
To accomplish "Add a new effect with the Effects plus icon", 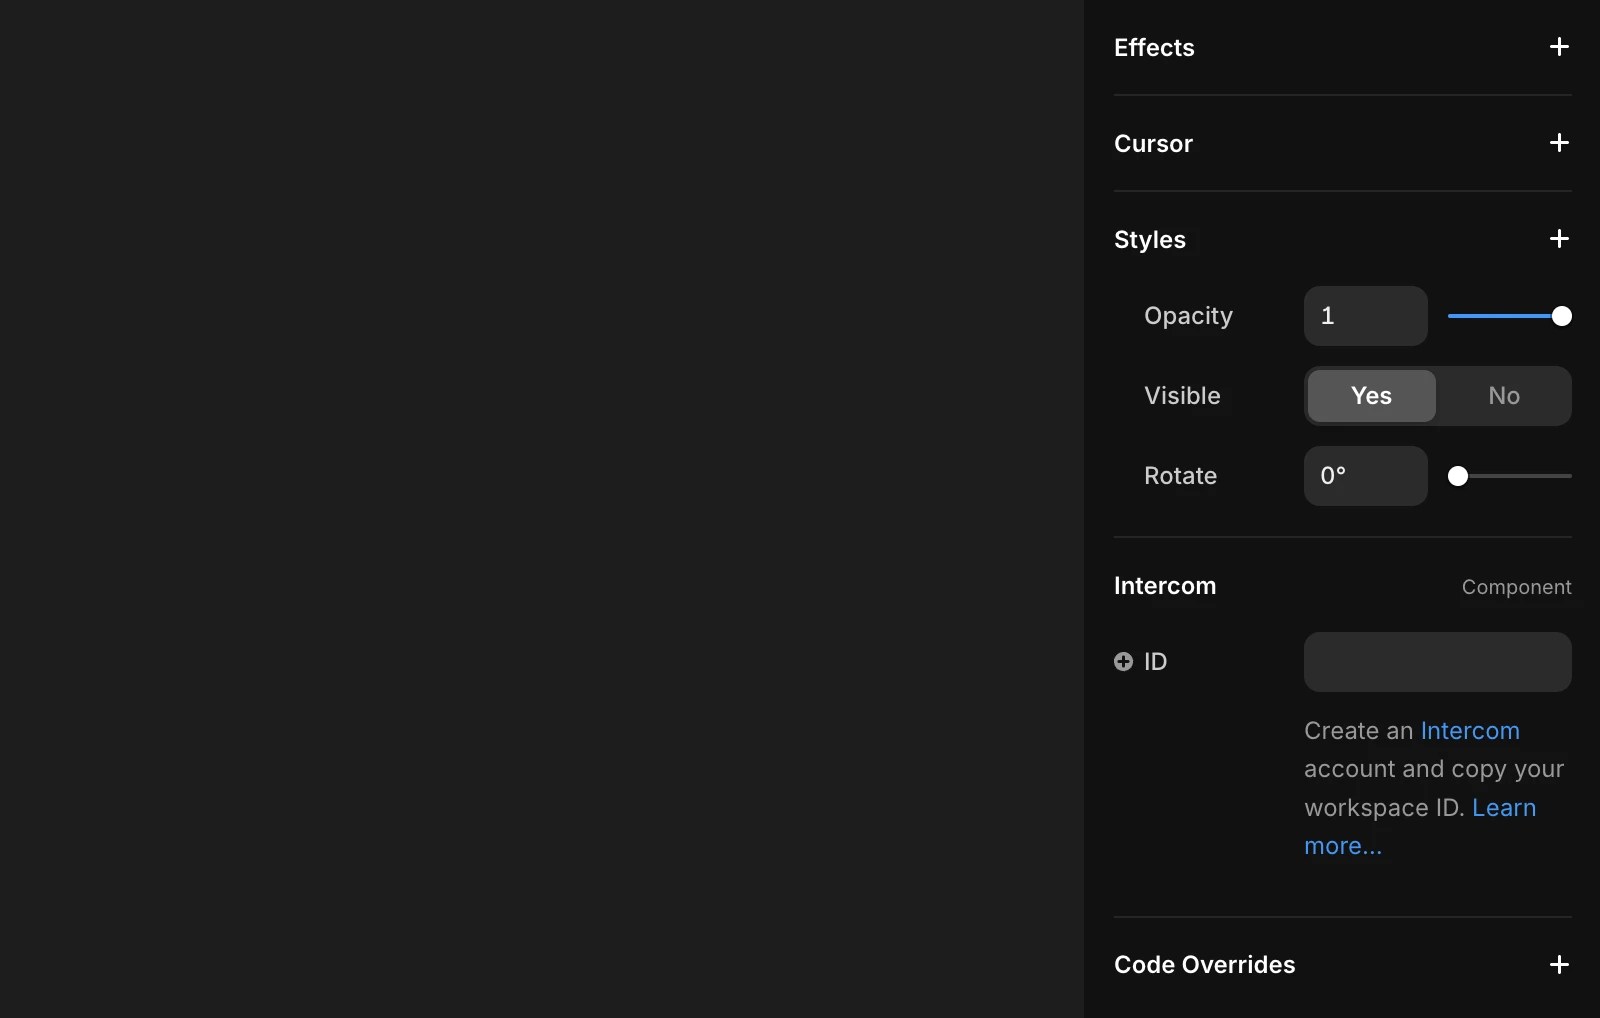I will coord(1559,47).
